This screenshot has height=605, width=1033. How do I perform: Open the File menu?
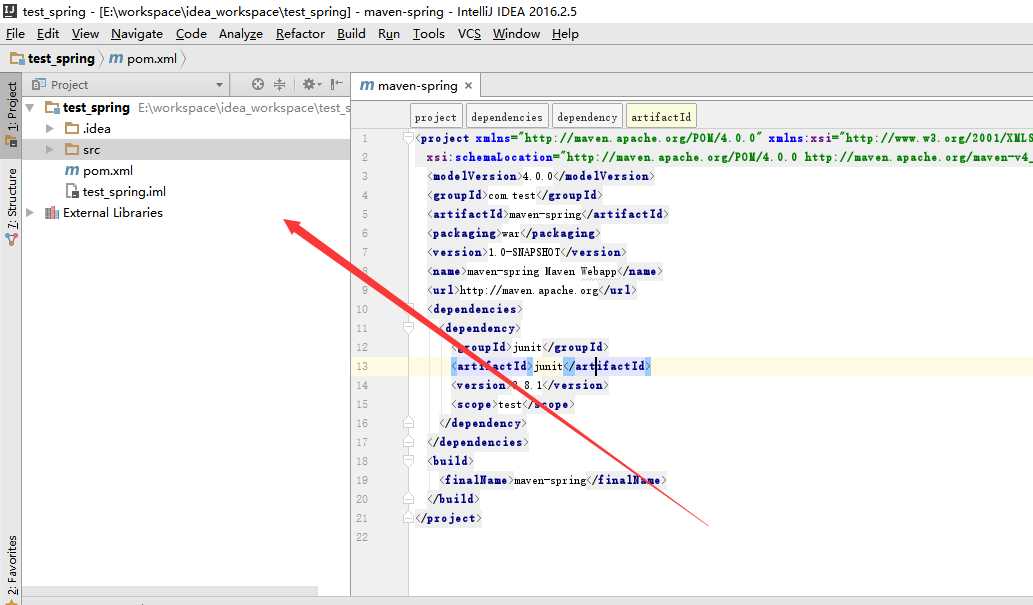tap(15, 34)
